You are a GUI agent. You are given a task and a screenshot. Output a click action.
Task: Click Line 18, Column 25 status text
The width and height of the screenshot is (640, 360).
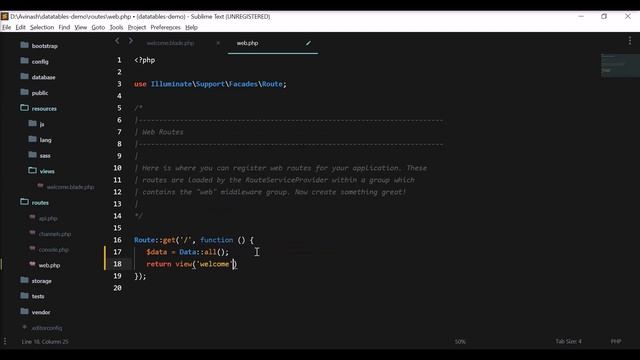point(45,342)
